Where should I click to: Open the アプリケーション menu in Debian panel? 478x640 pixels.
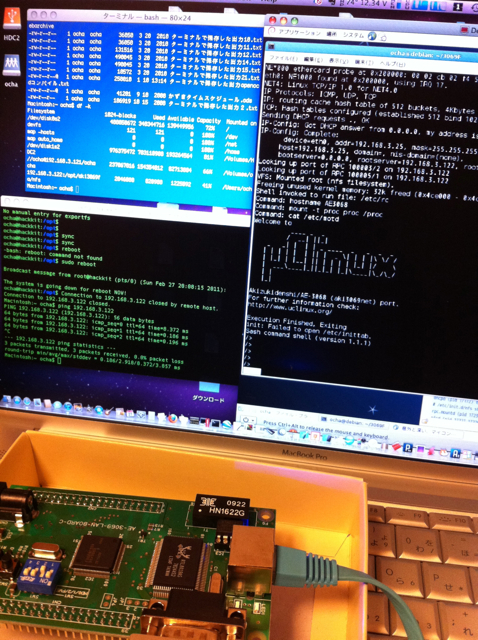click(299, 33)
